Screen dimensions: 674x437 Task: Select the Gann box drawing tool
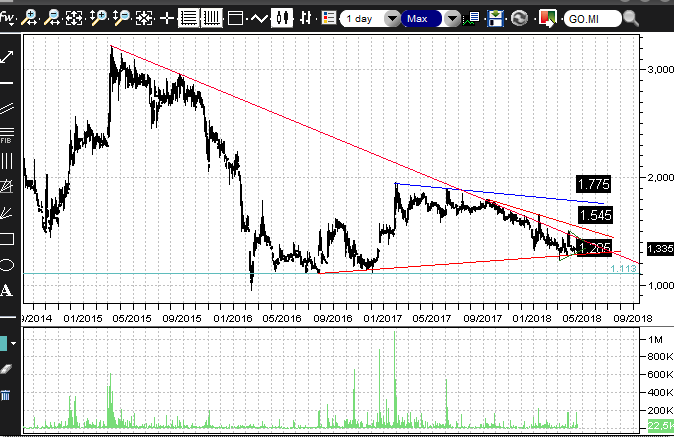click(x=7, y=186)
